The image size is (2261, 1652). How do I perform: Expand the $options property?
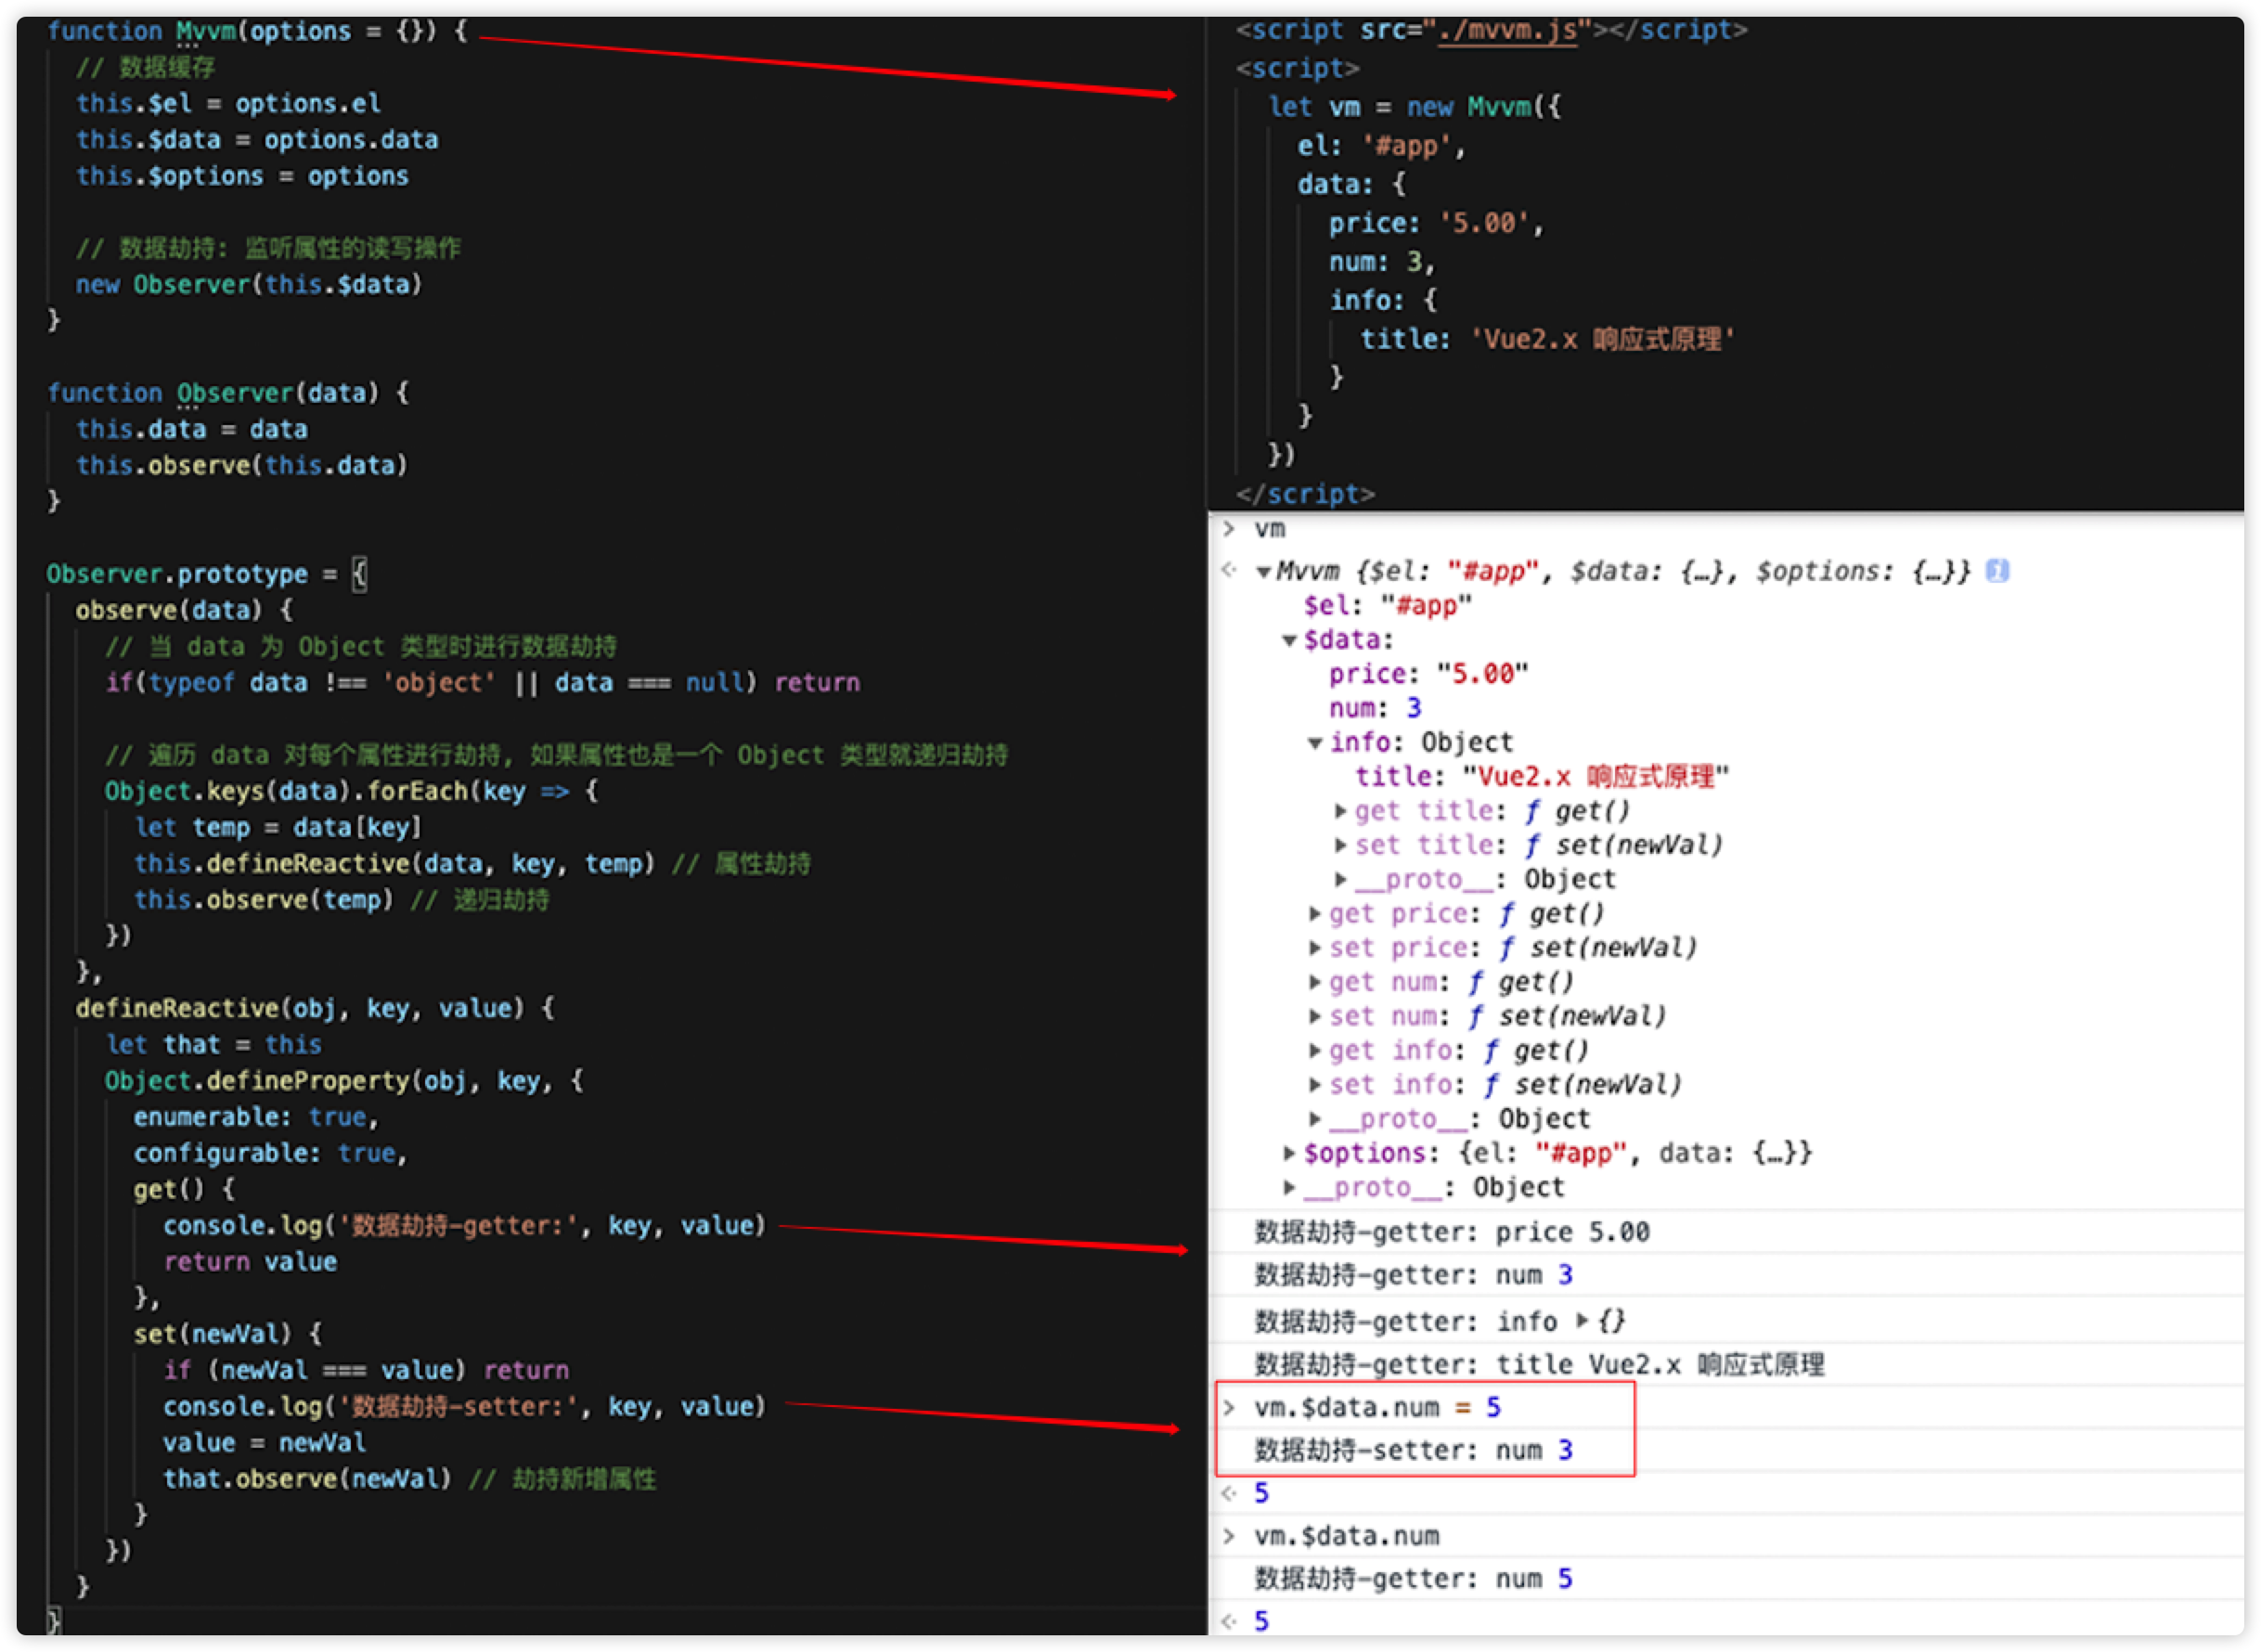click(x=1290, y=1153)
